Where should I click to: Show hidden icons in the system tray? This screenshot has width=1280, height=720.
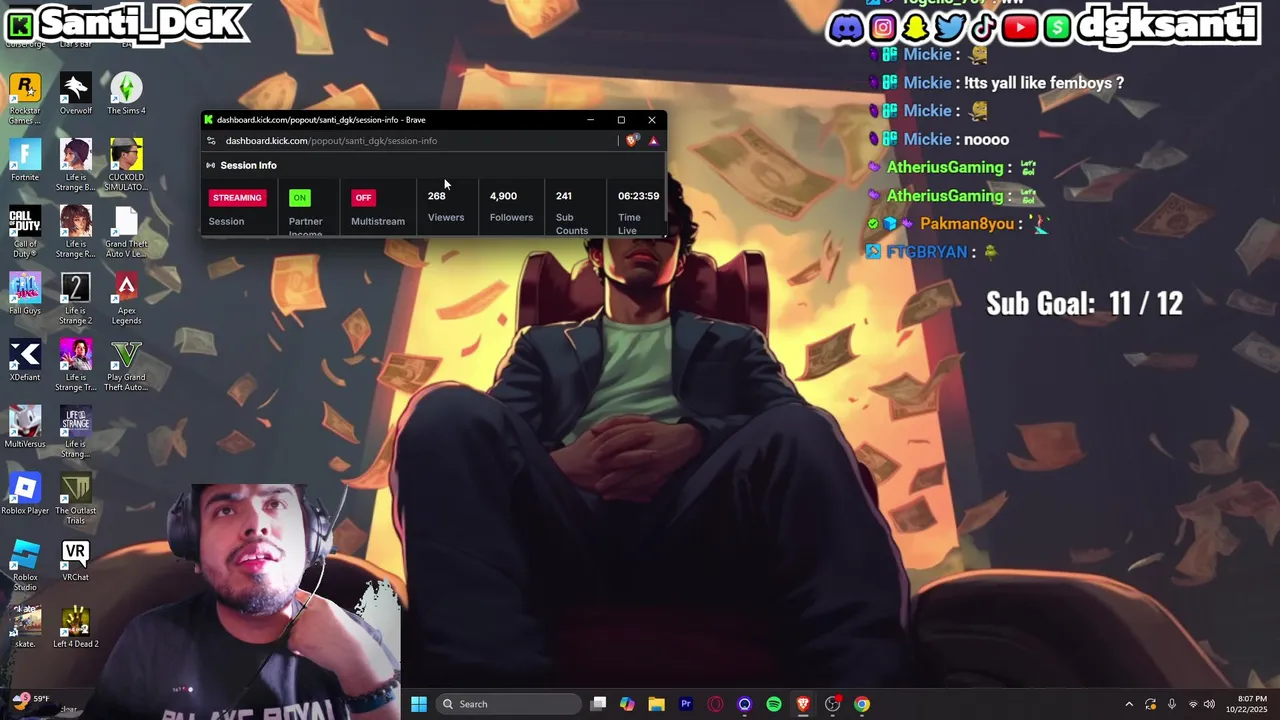point(1129,704)
